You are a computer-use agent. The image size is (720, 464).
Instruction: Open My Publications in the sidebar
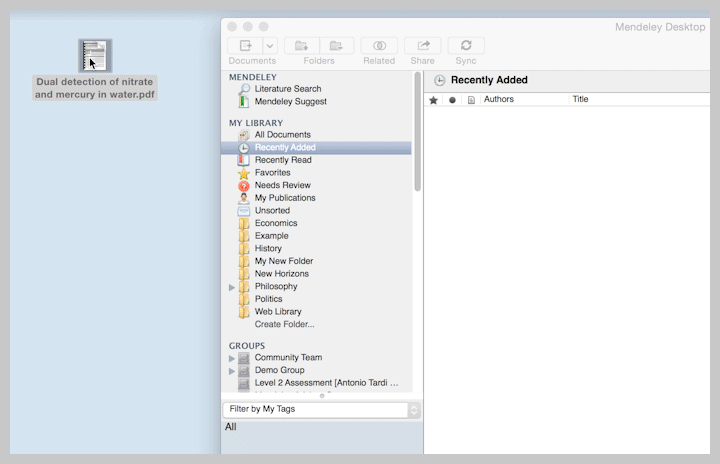pos(285,198)
